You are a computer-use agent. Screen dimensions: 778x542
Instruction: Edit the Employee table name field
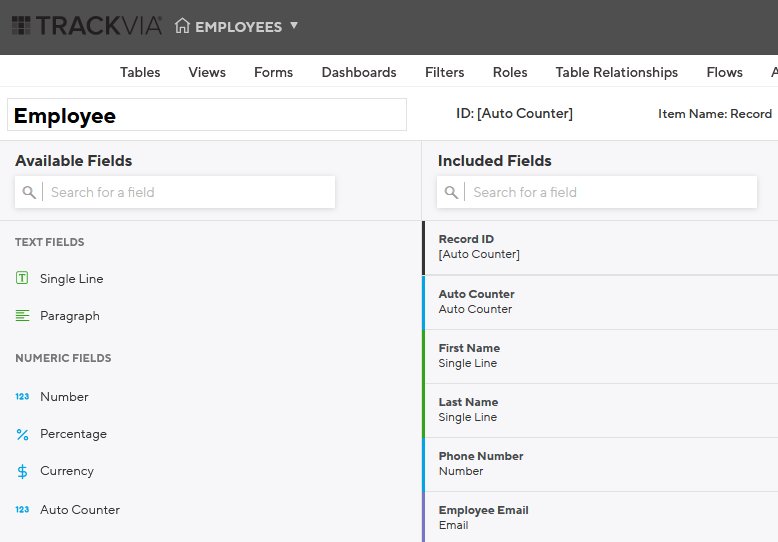[207, 115]
